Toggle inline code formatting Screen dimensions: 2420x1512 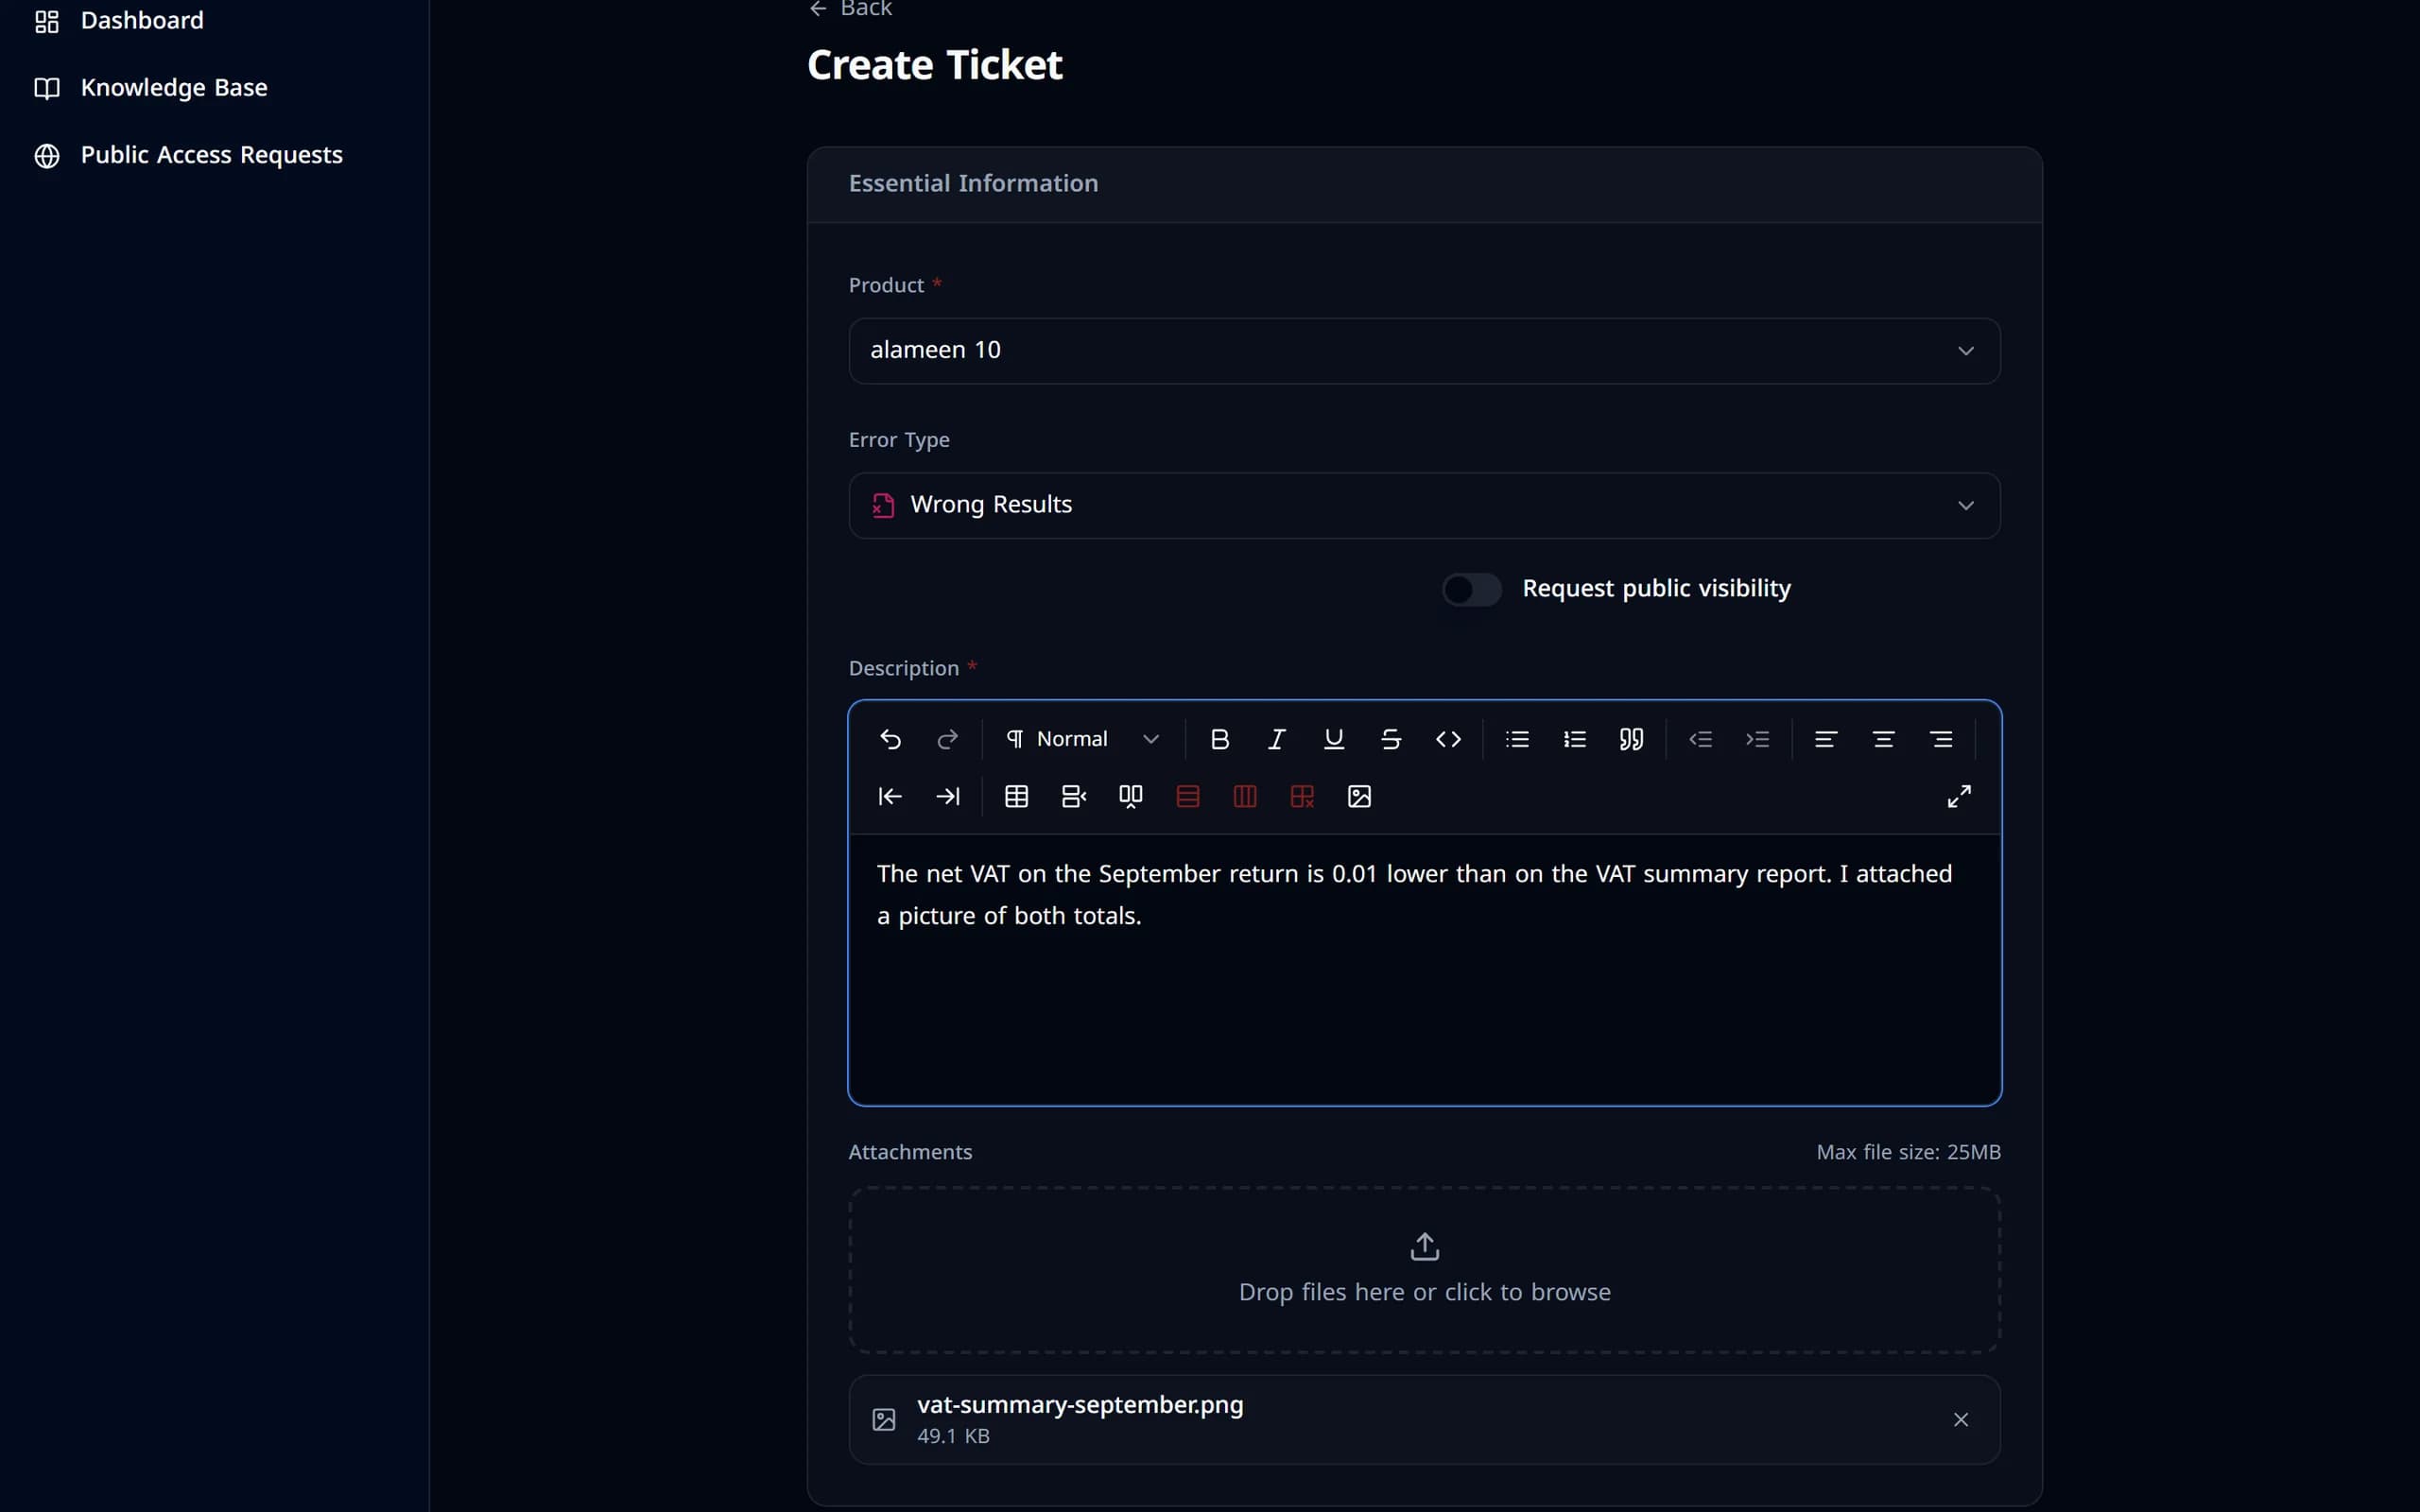pyautogui.click(x=1448, y=739)
